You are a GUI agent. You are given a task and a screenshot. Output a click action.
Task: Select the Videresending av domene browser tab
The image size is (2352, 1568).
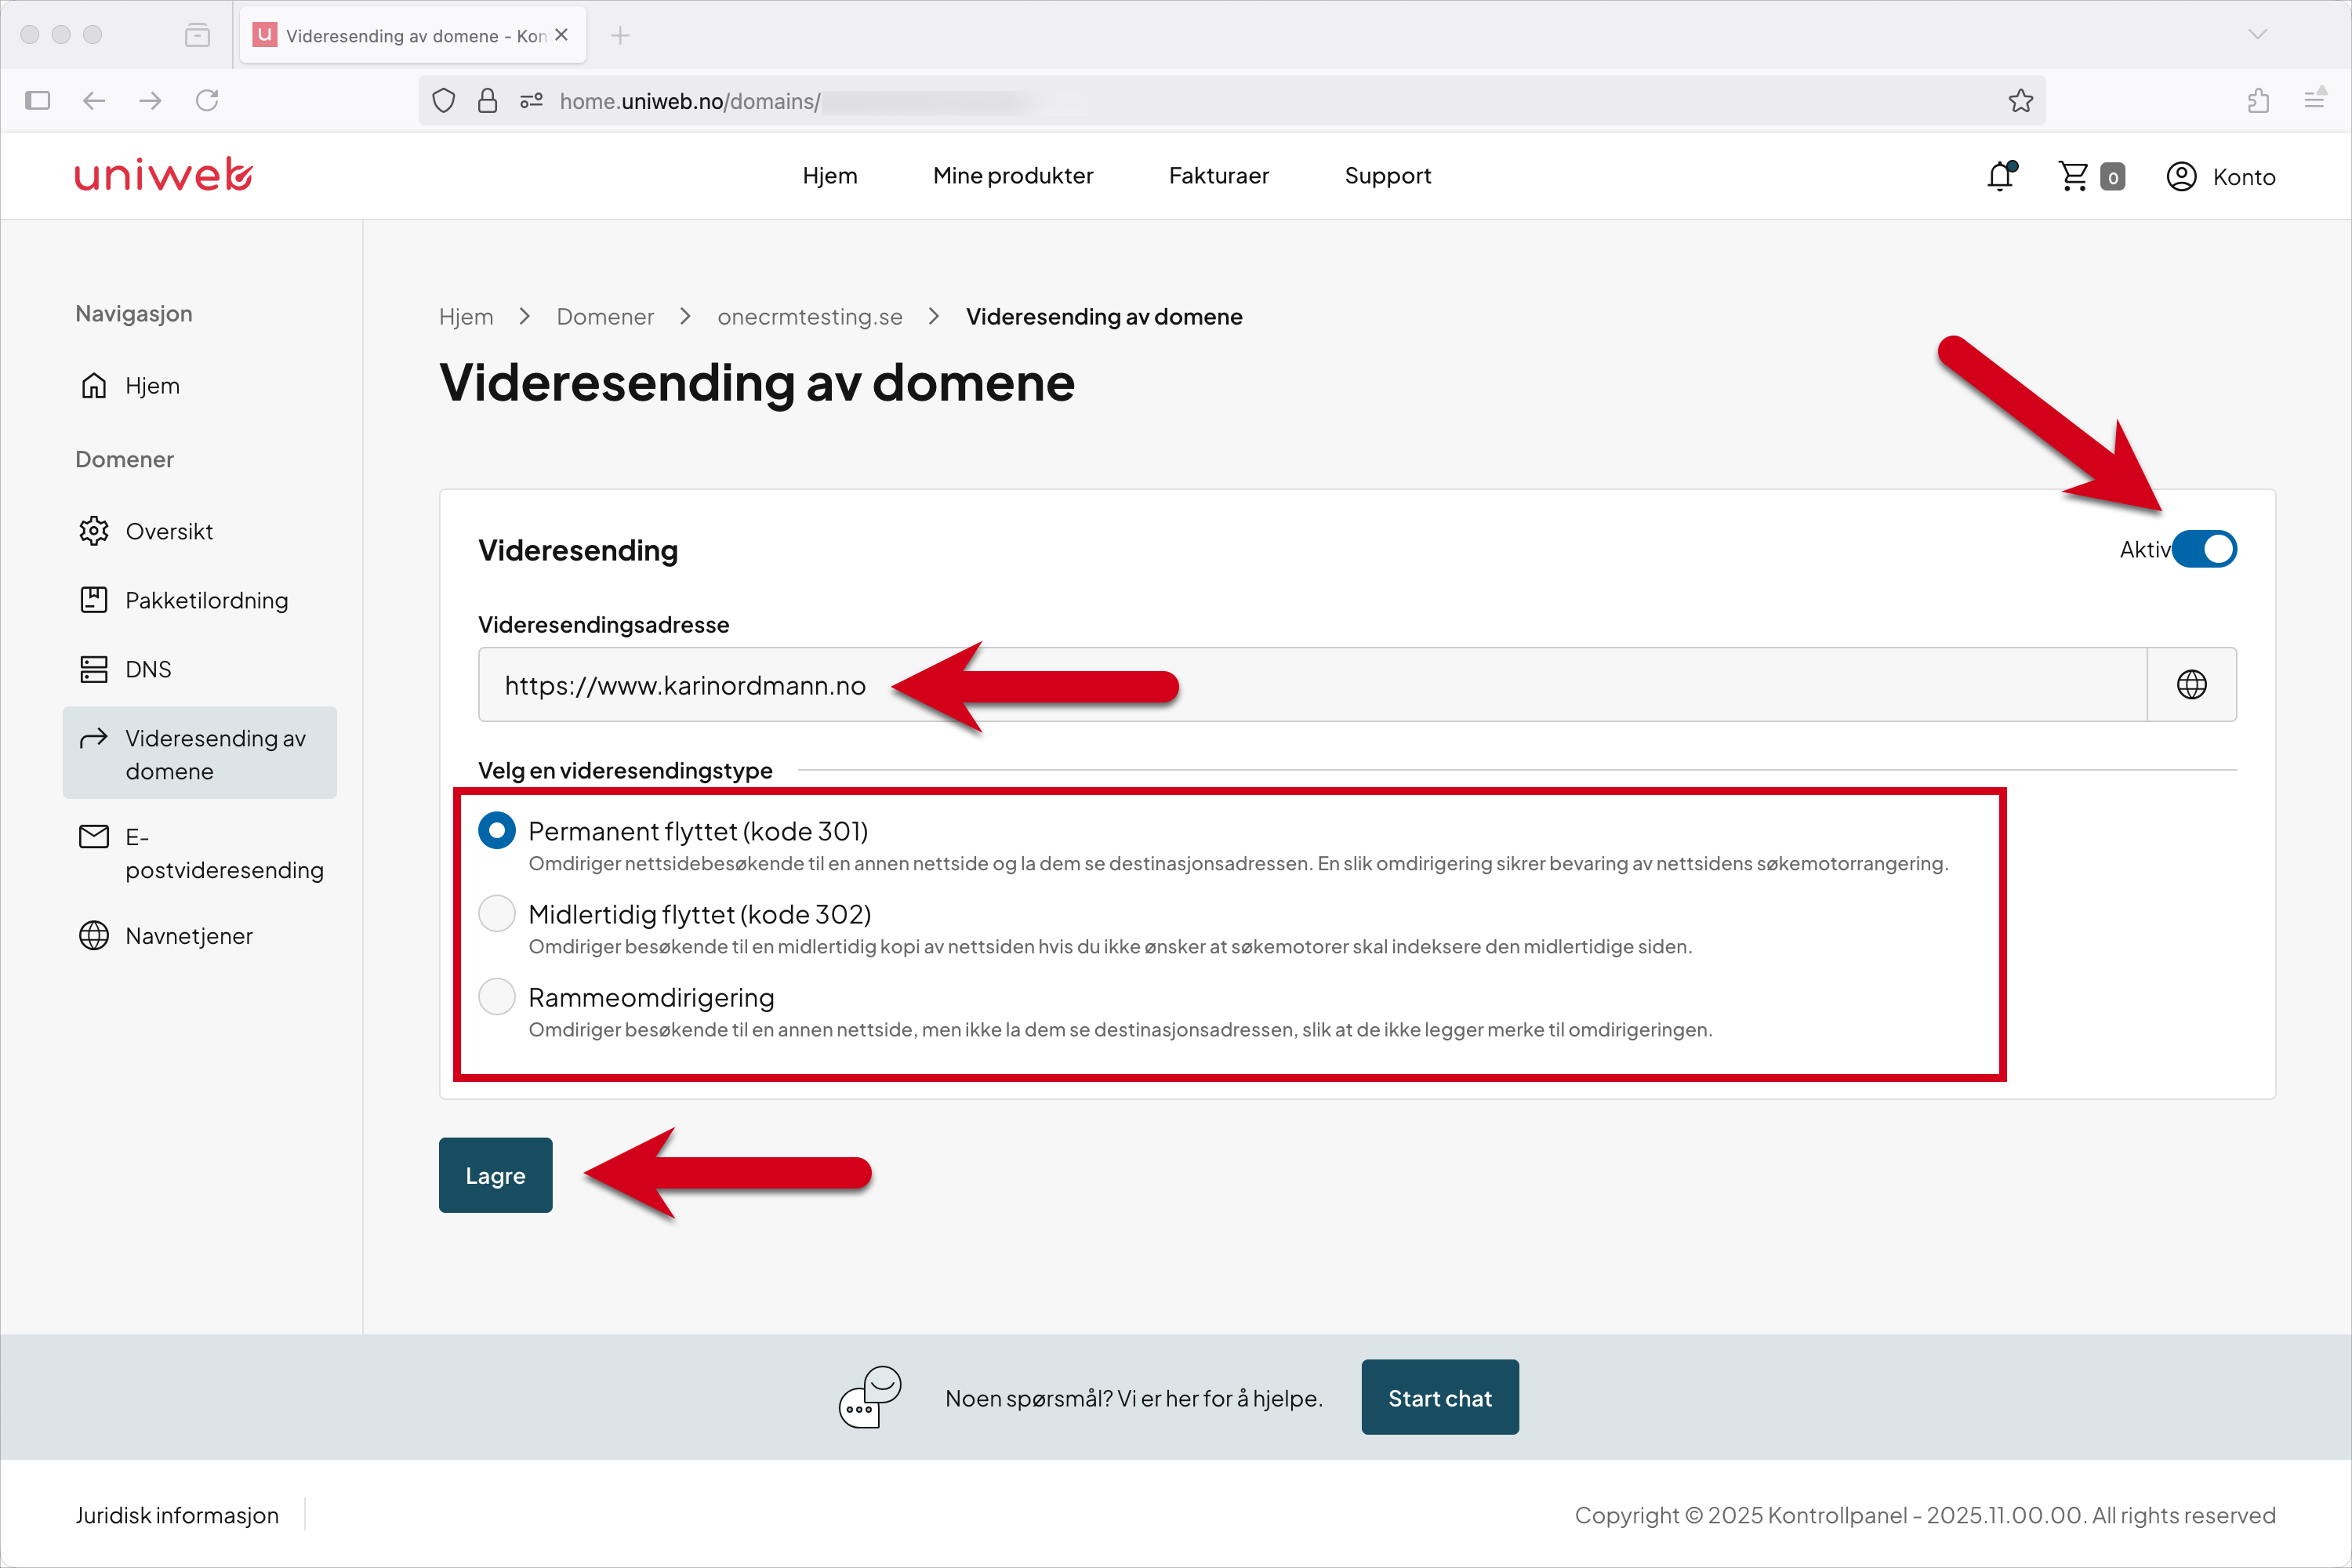click(x=412, y=36)
